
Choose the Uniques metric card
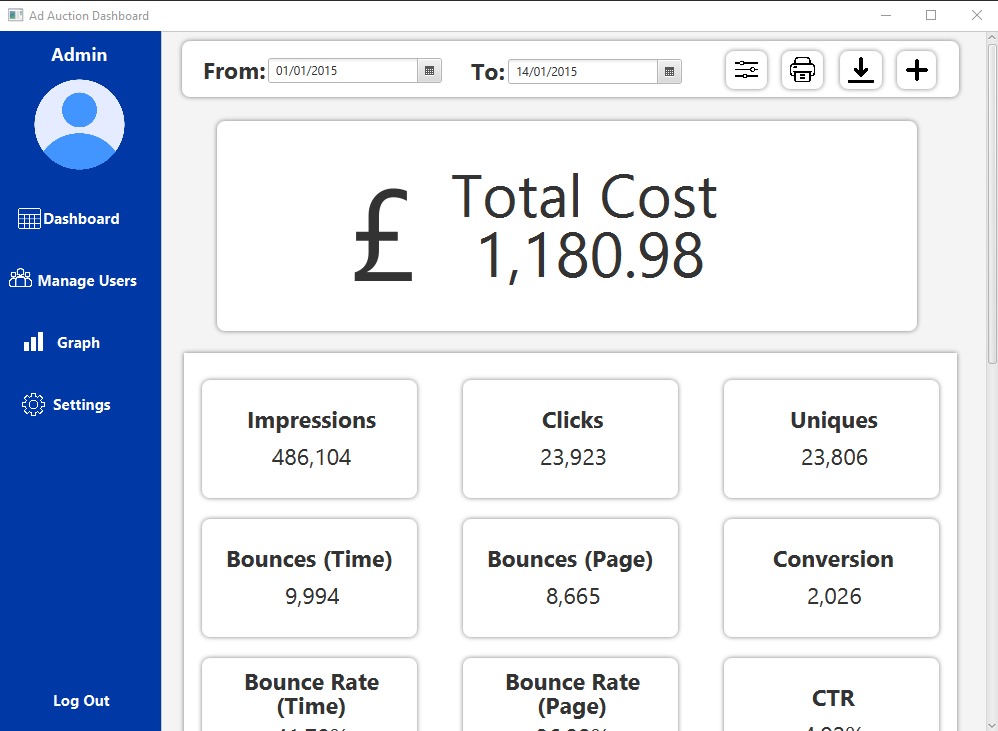click(831, 439)
